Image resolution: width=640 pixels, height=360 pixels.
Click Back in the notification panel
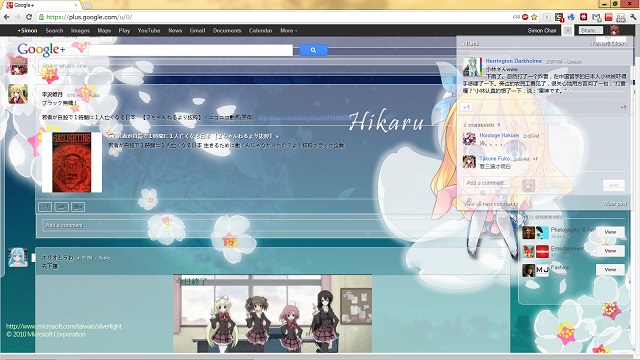pyautogui.click(x=471, y=43)
